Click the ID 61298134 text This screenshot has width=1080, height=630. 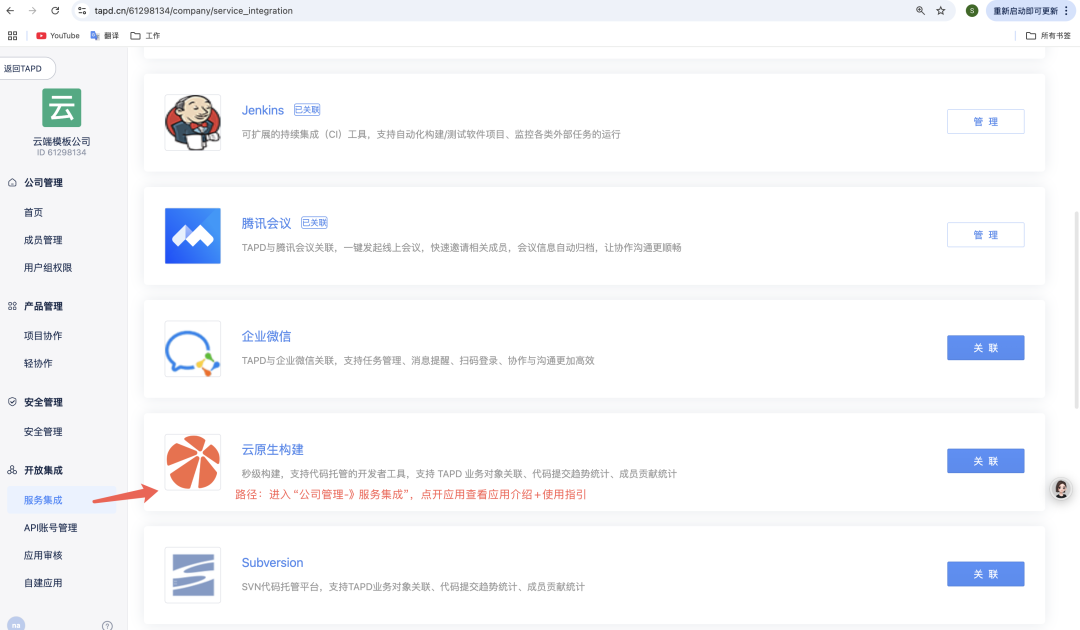[61, 152]
